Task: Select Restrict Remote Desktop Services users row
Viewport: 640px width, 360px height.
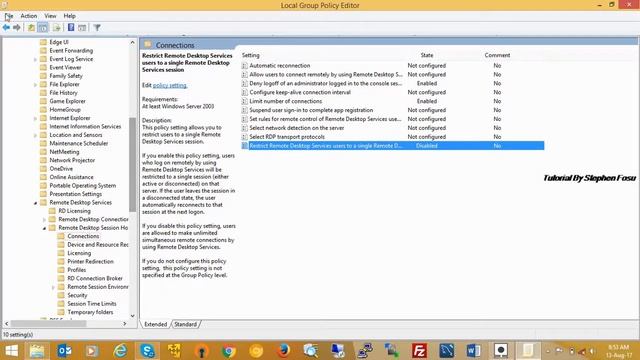Action: [x=393, y=146]
